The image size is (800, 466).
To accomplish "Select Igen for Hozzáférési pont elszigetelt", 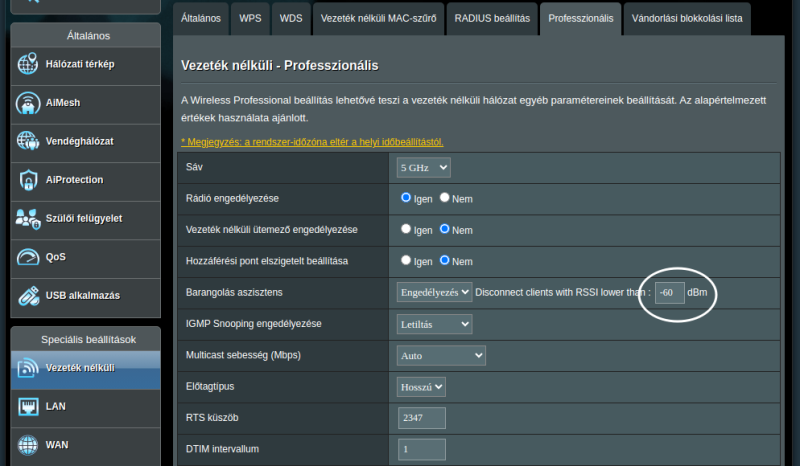I will click(x=406, y=260).
